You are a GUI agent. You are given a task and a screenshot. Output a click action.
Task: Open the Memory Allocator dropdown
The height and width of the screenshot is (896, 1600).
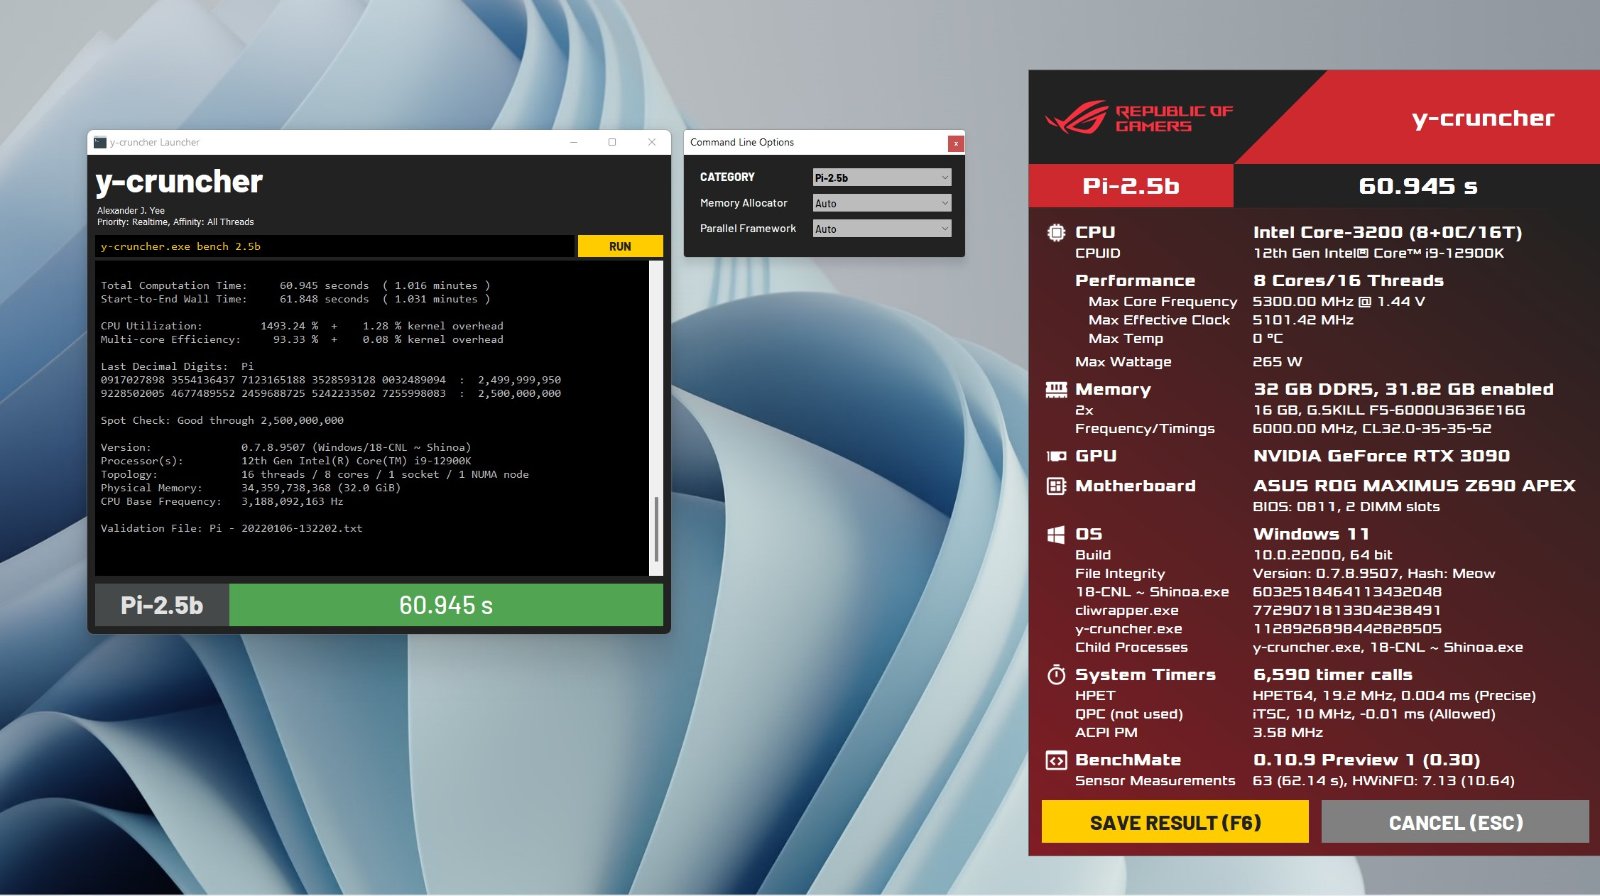click(881, 203)
